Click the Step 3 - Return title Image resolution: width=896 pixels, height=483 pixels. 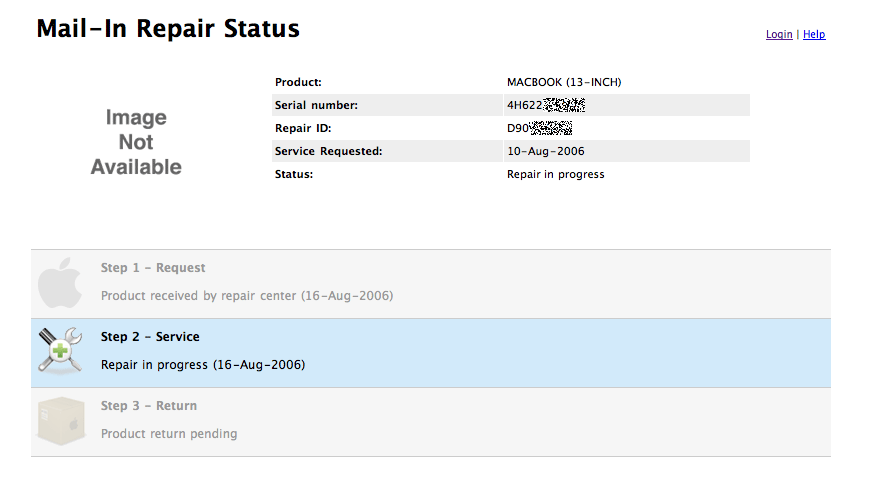tap(149, 406)
